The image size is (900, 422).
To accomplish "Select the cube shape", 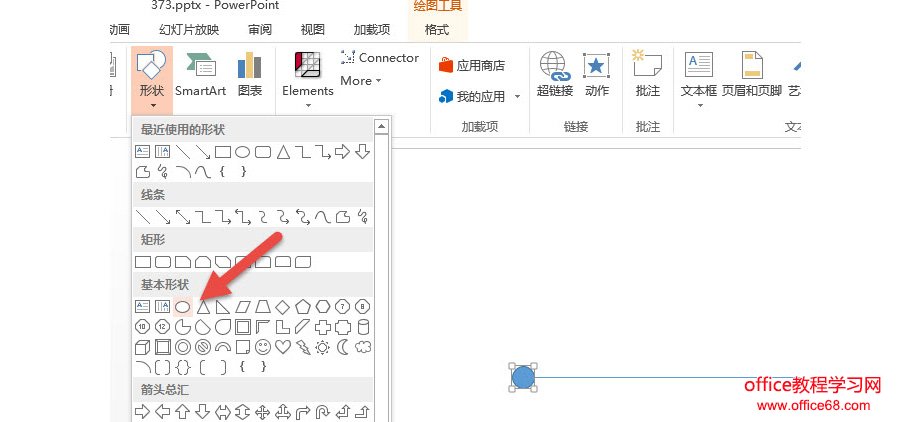I will pyautogui.click(x=142, y=347).
